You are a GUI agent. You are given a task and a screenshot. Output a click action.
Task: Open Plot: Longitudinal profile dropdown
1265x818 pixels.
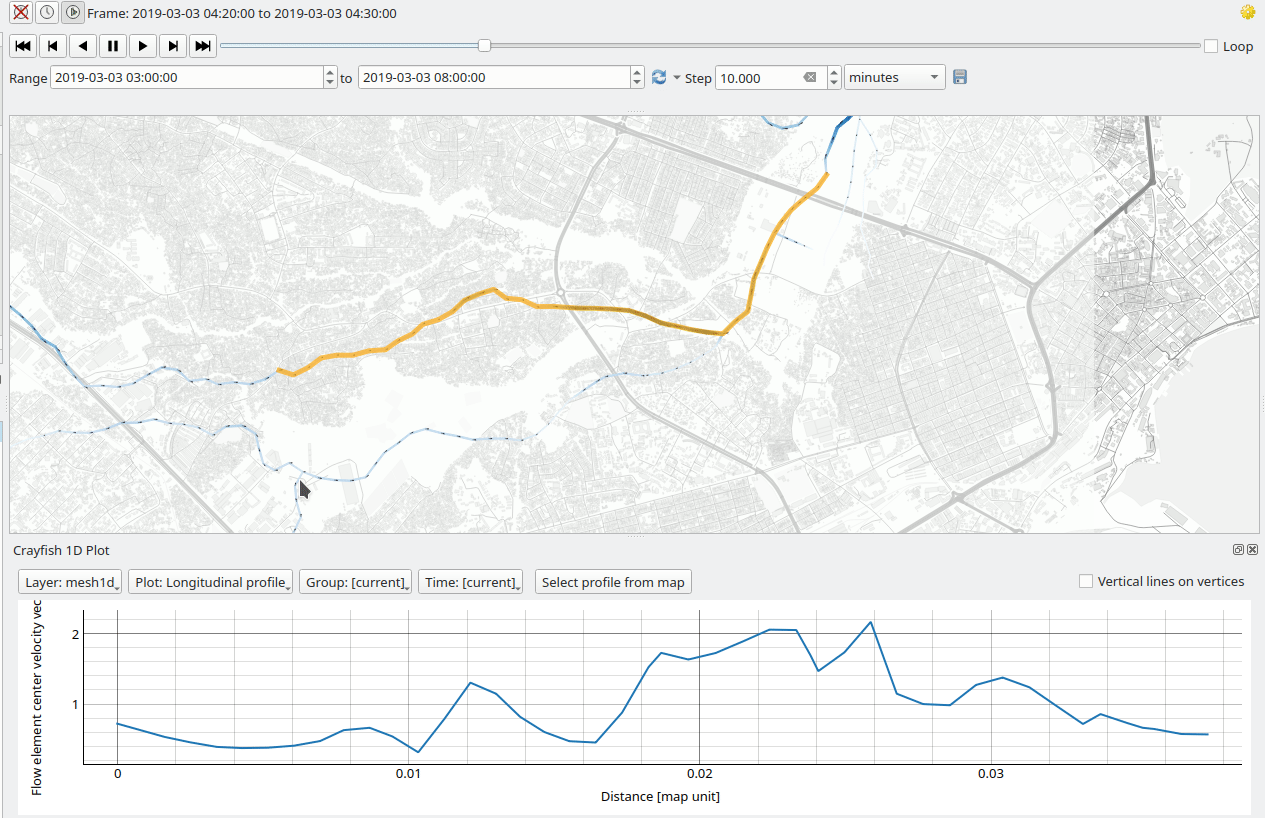[211, 582]
